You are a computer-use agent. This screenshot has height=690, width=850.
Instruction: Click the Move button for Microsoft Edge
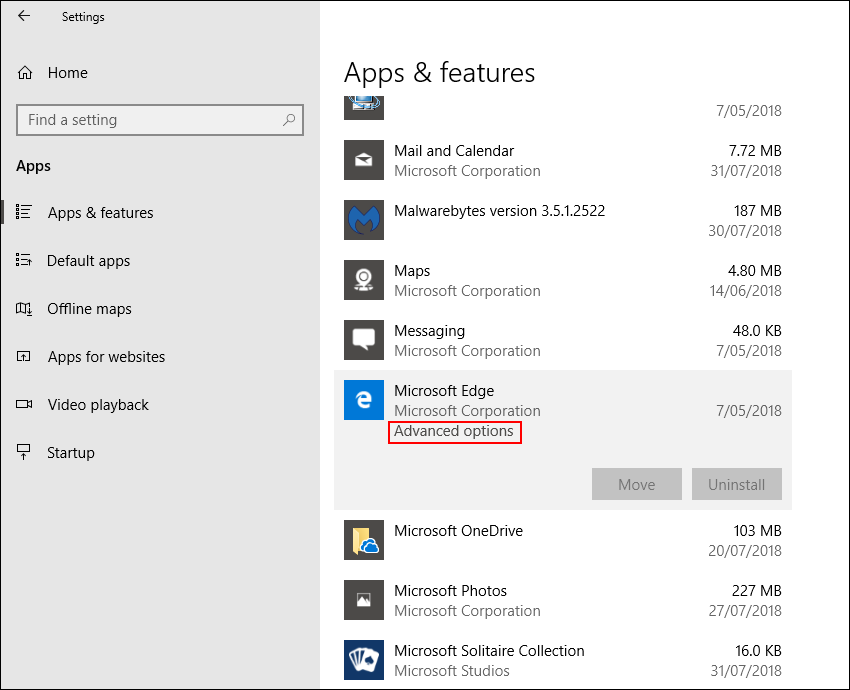click(x=636, y=484)
